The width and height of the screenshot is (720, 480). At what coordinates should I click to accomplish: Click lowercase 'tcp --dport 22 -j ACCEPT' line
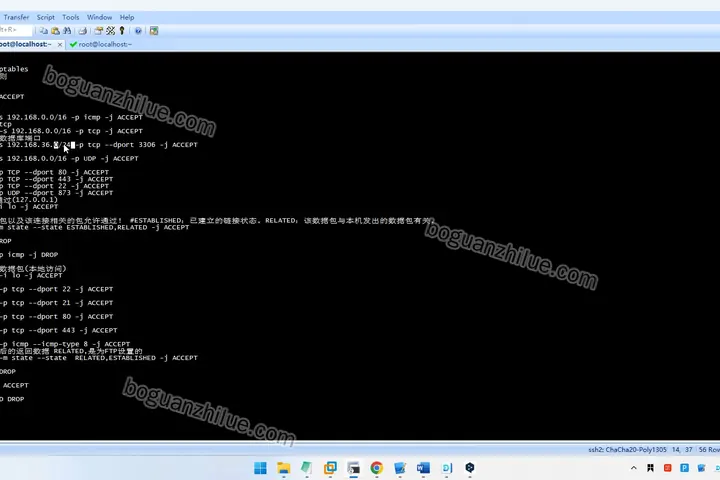tap(56, 289)
